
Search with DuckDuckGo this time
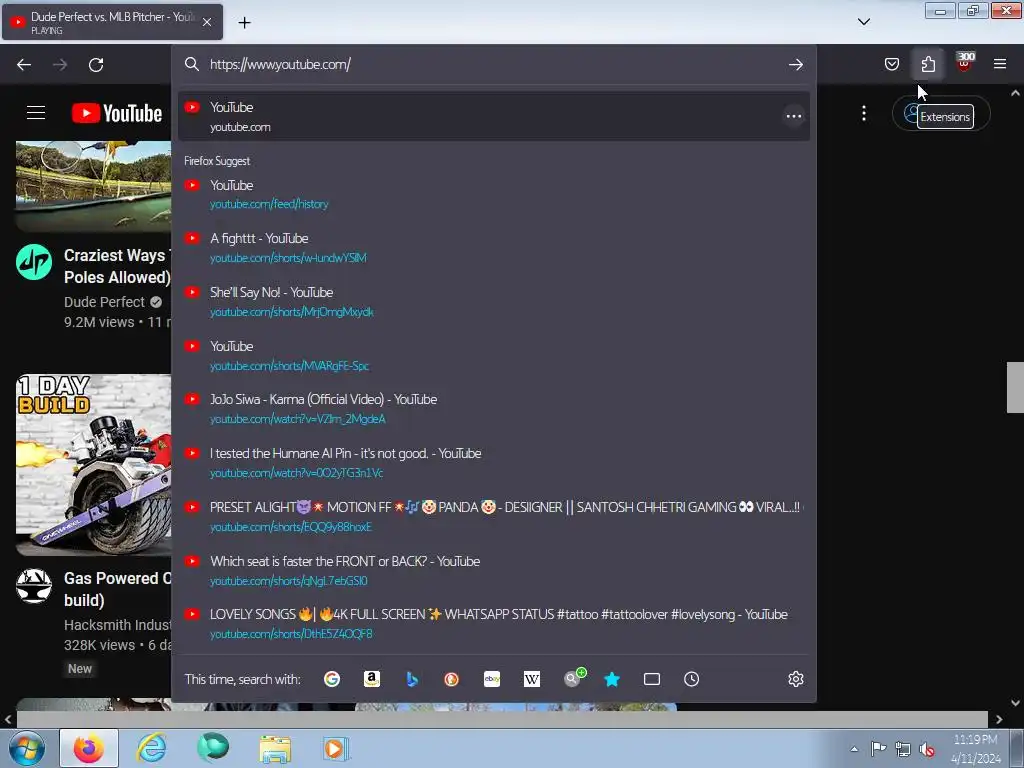coord(451,679)
